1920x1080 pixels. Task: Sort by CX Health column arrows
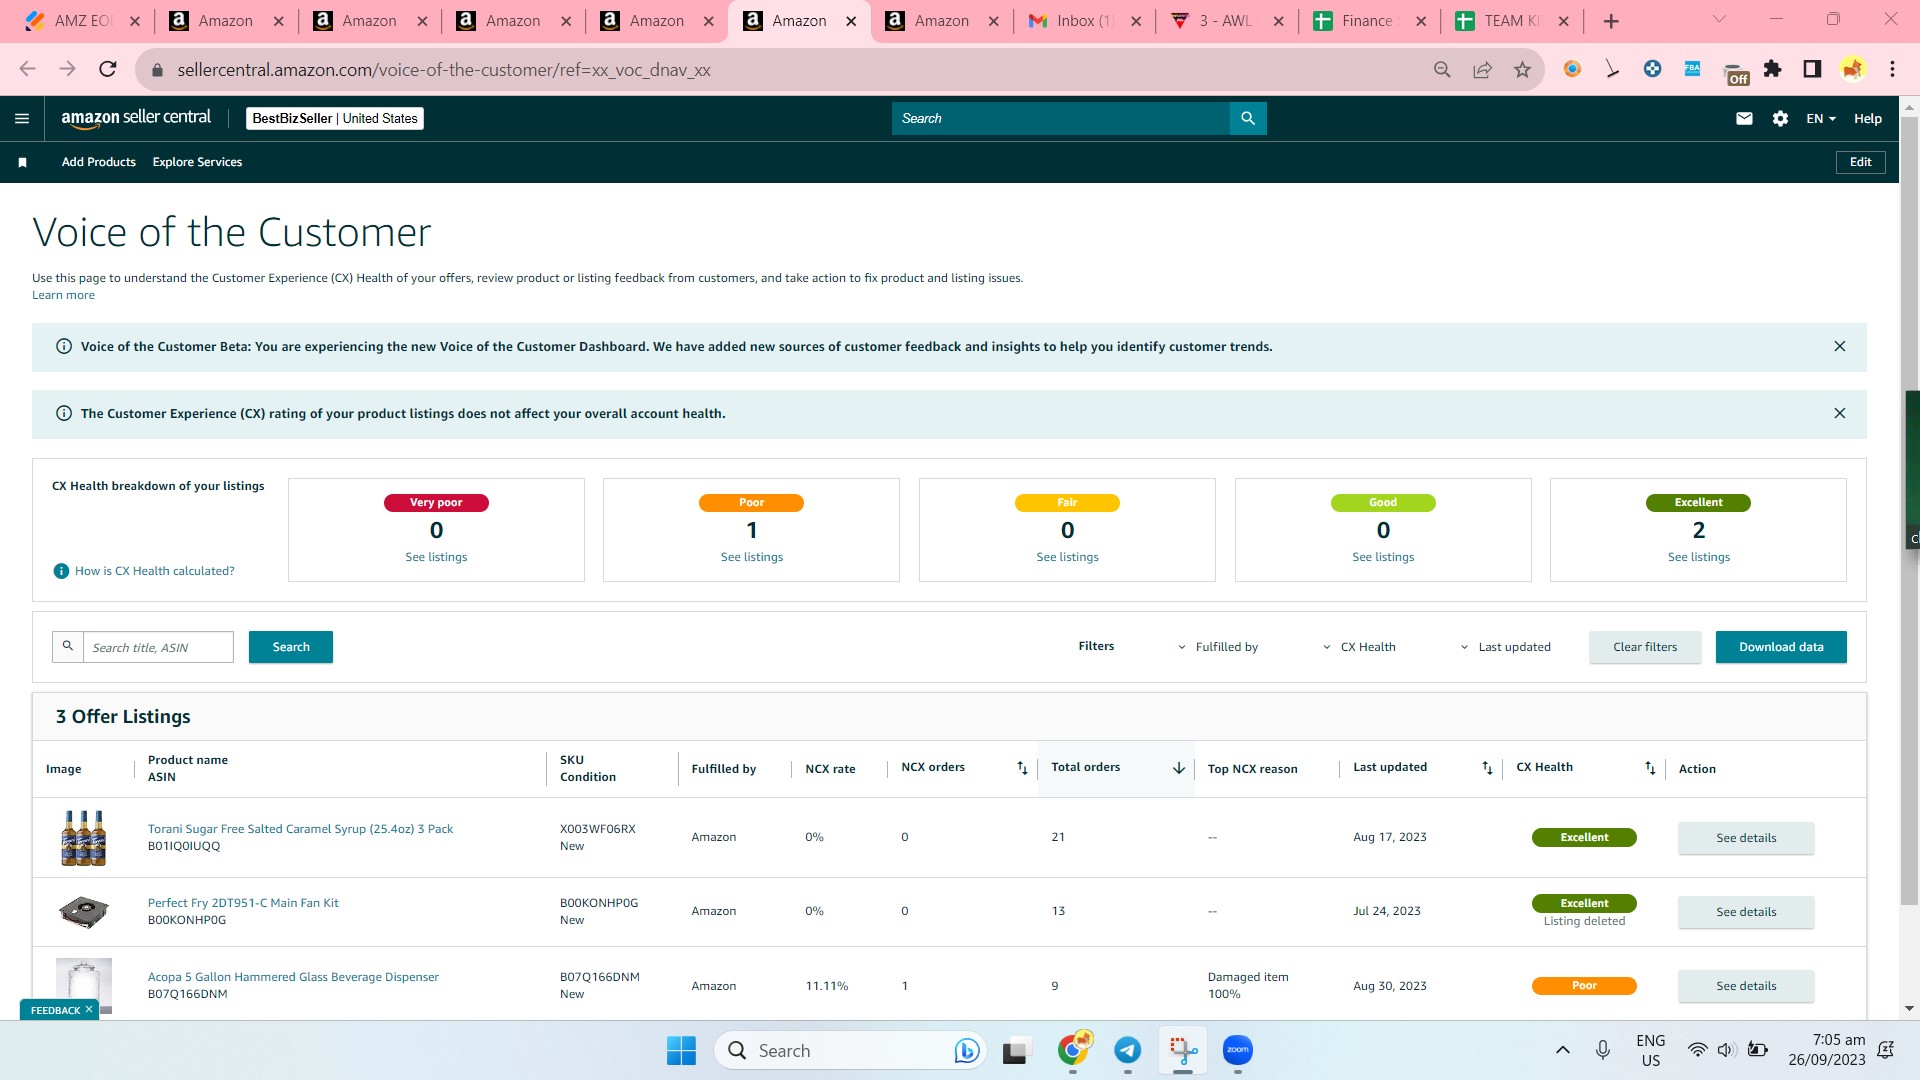1650,768
